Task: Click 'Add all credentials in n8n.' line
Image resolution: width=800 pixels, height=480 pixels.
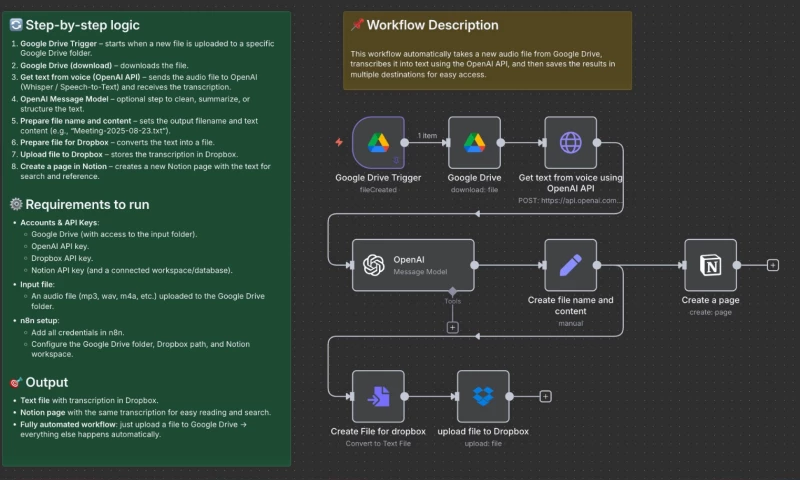Action: (x=78, y=333)
